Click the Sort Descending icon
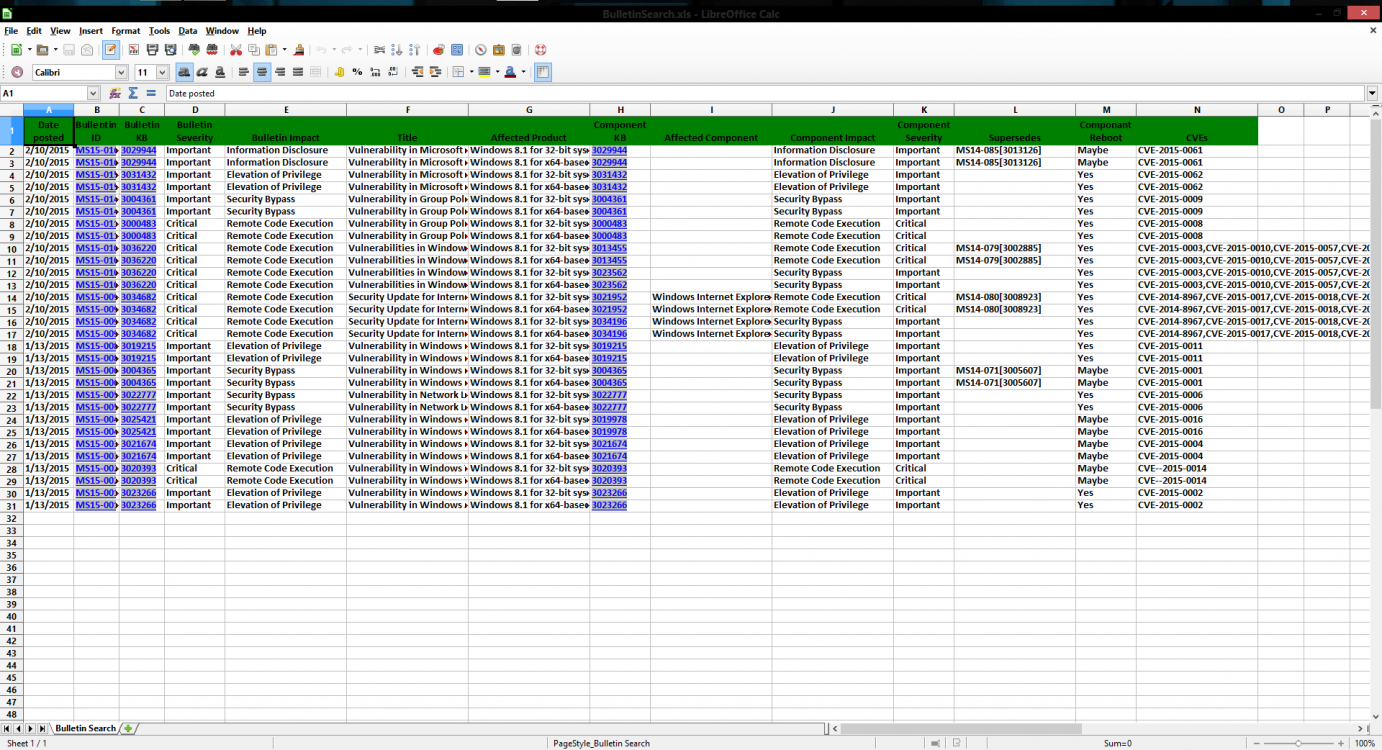 [414, 49]
